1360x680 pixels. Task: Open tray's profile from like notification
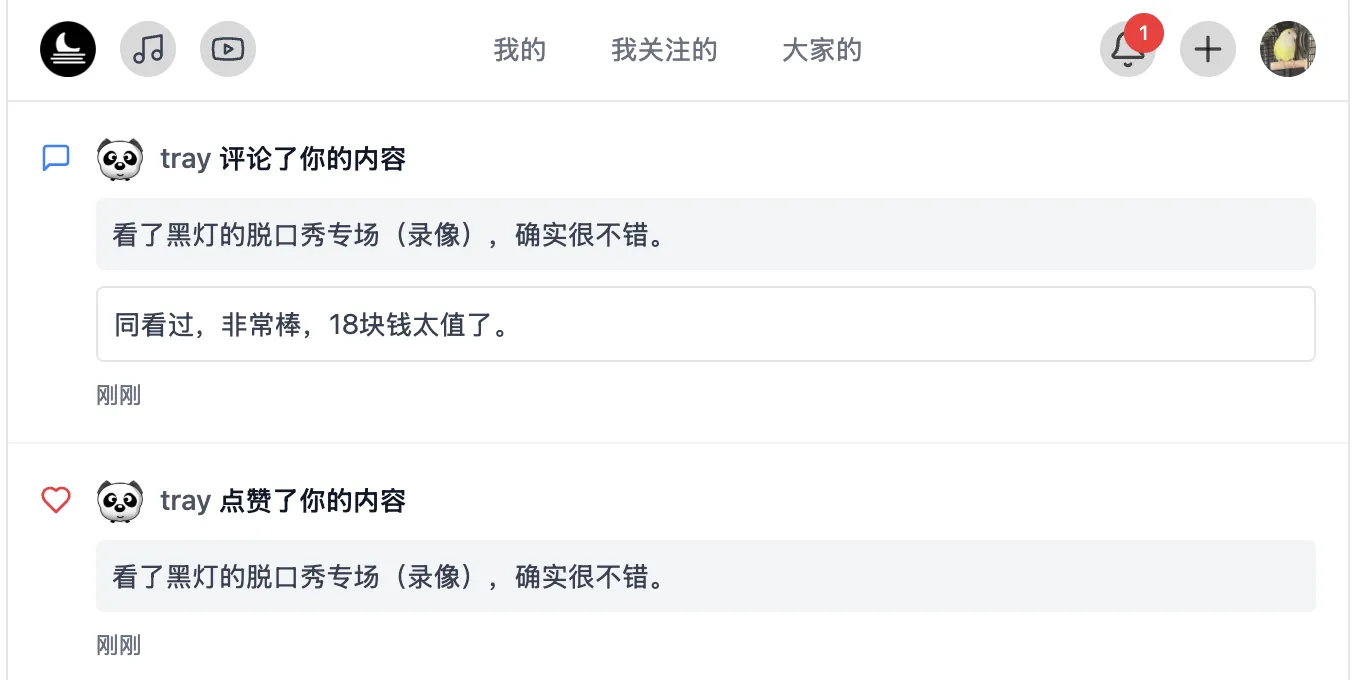coord(185,501)
